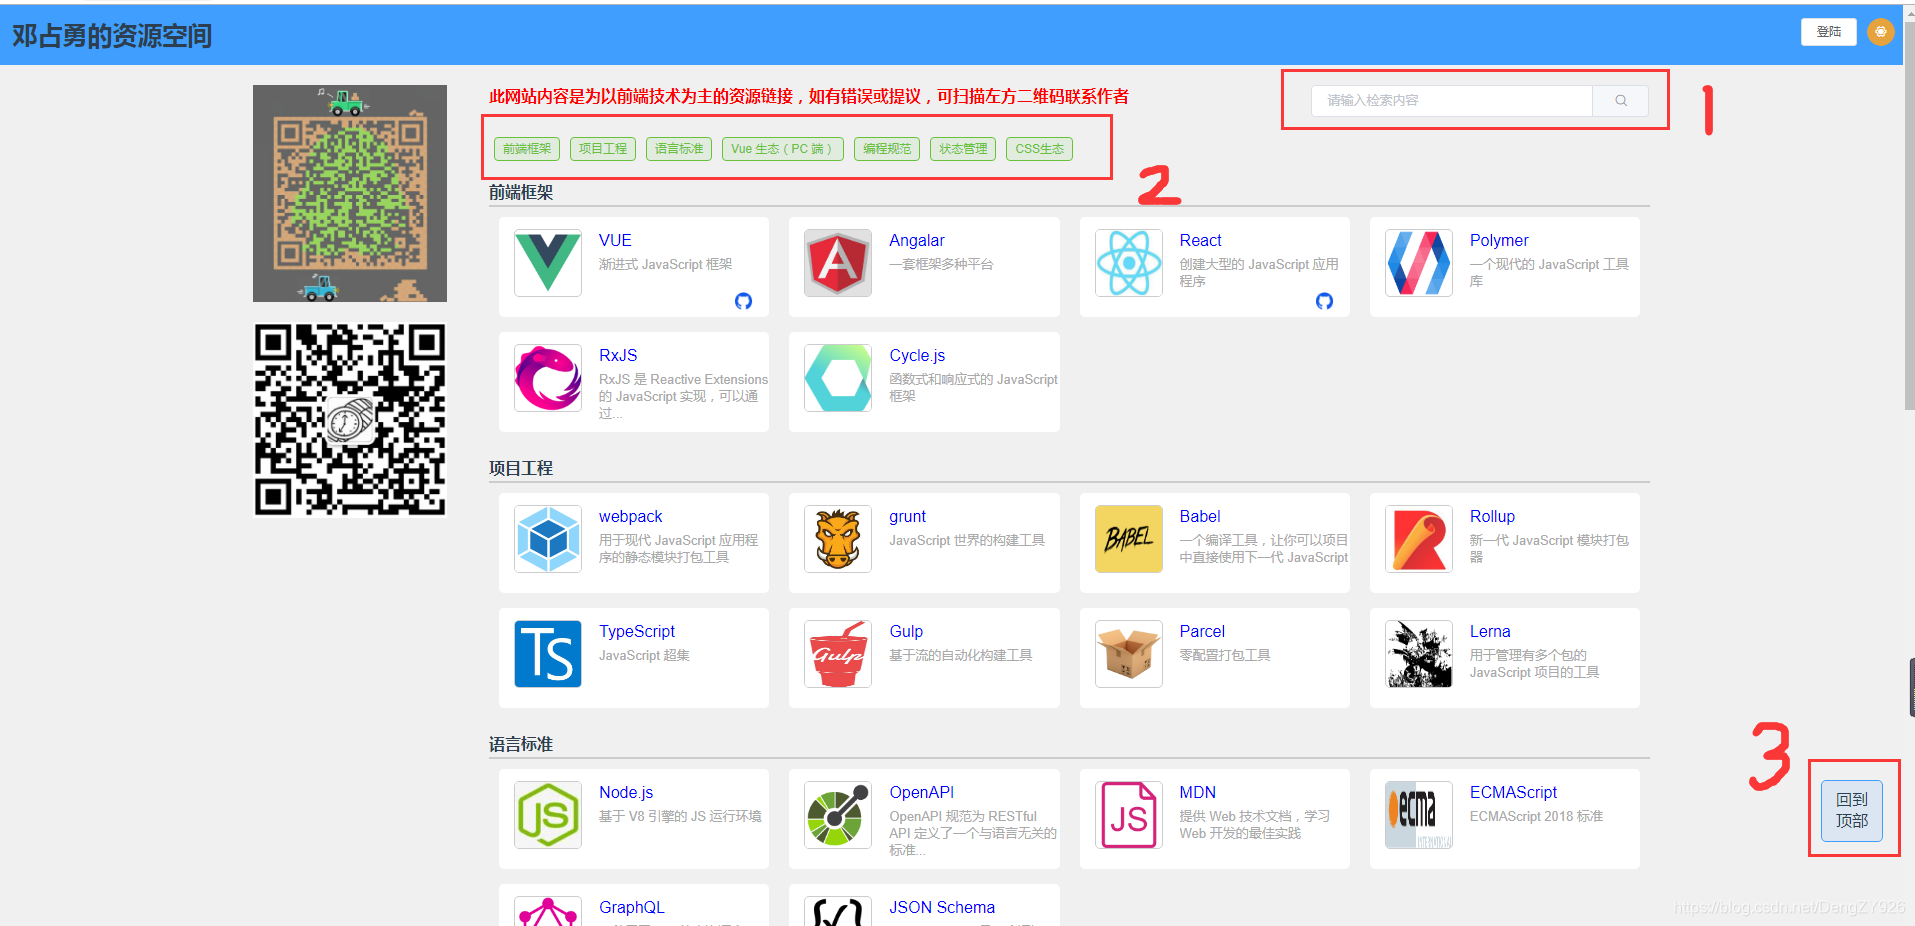
Task: Select the CSS生态 category tag
Action: 1039,149
